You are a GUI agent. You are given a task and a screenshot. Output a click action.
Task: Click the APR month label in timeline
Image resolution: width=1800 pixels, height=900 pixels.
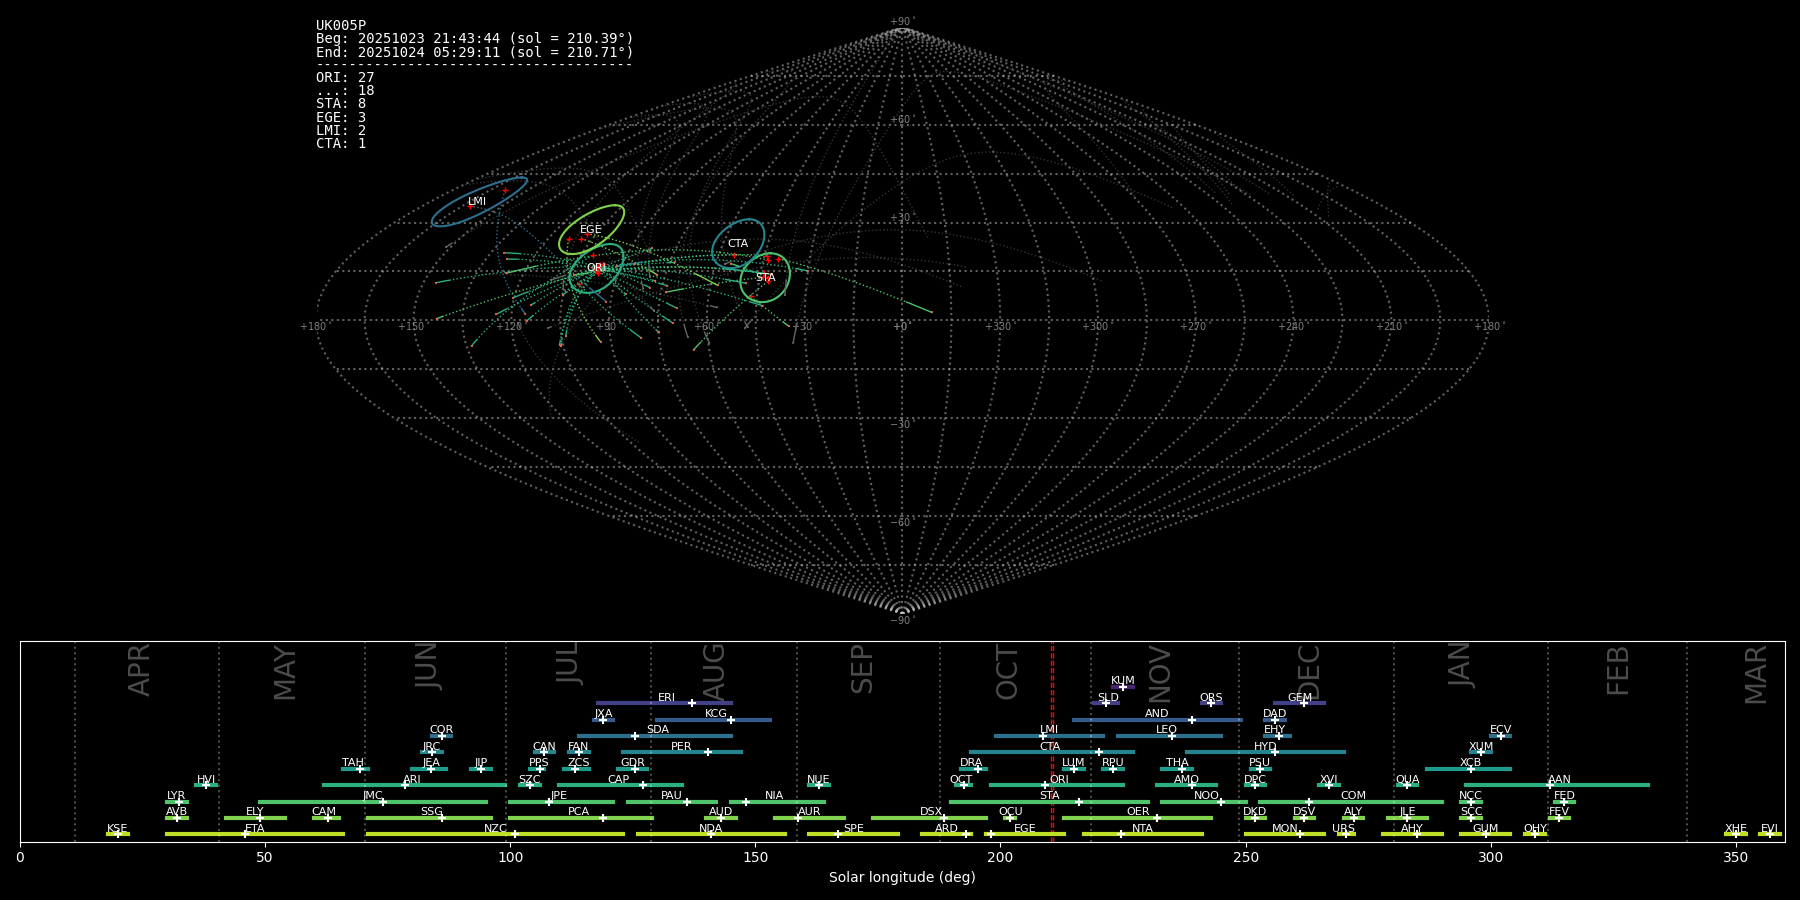coord(139,670)
